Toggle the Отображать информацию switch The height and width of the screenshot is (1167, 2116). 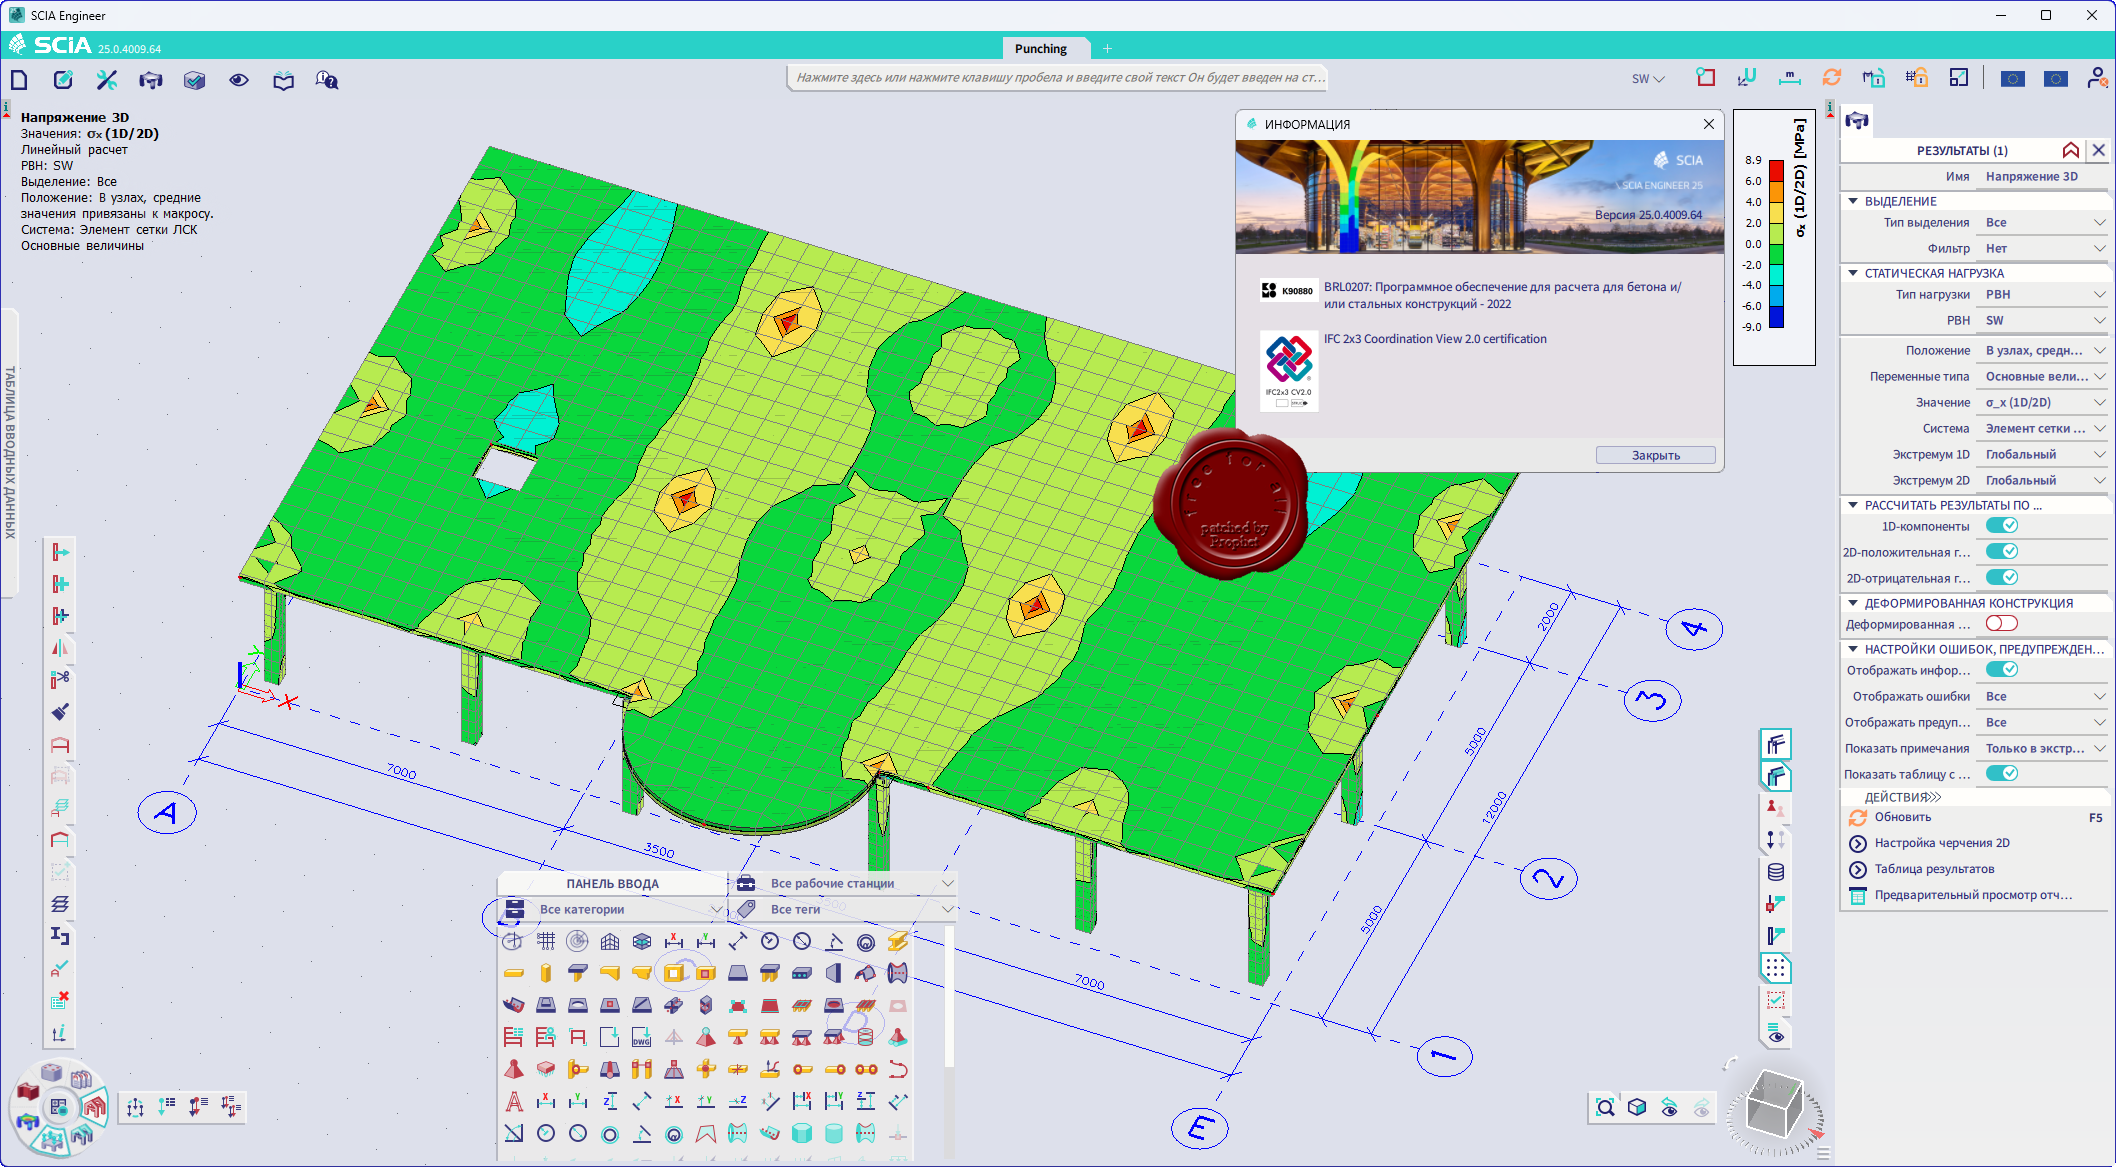coord(2002,670)
